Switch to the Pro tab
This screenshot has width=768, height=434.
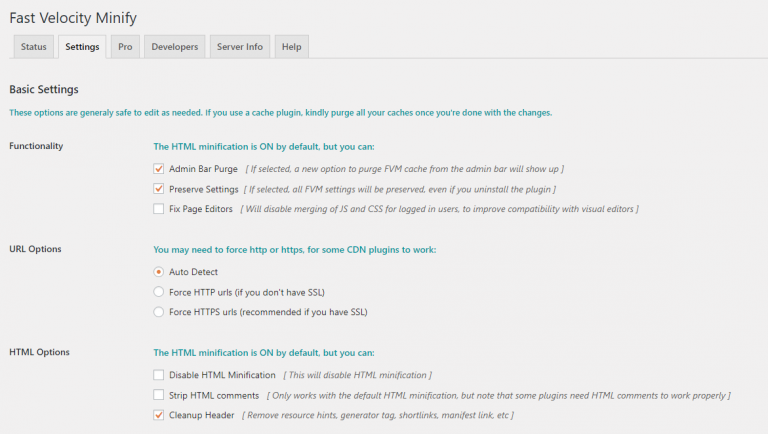click(x=125, y=47)
